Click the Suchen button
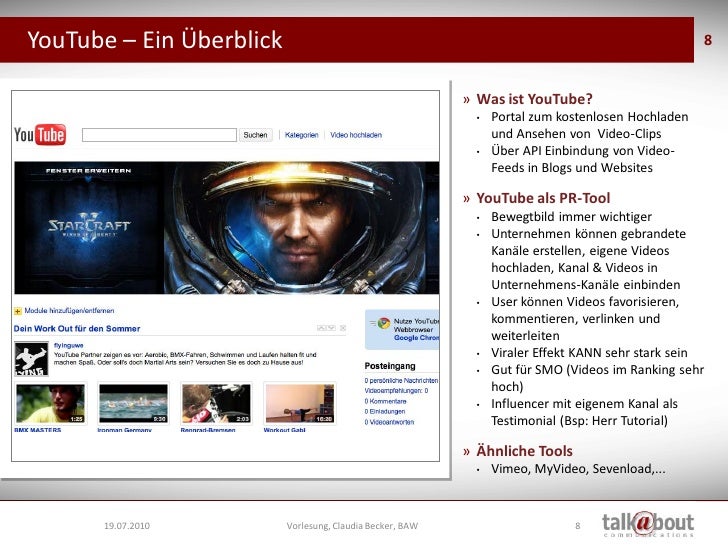728x546 pixels. tap(255, 135)
